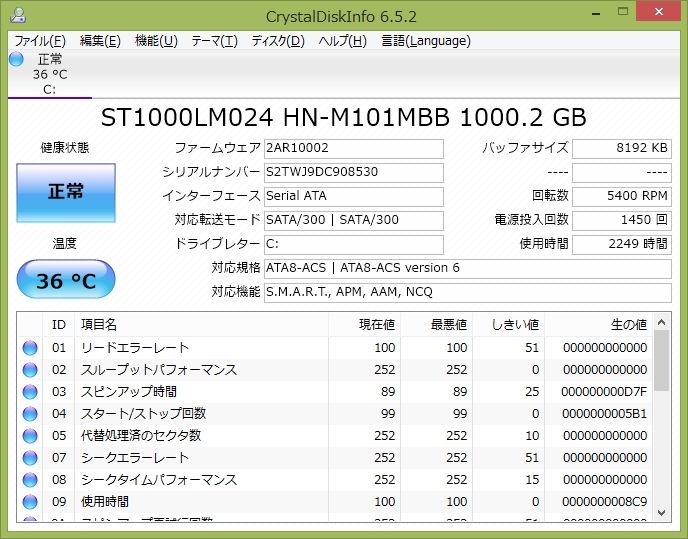Image resolution: width=688 pixels, height=539 pixels.
Task: Open the 編集(E) menu
Action: 100,41
